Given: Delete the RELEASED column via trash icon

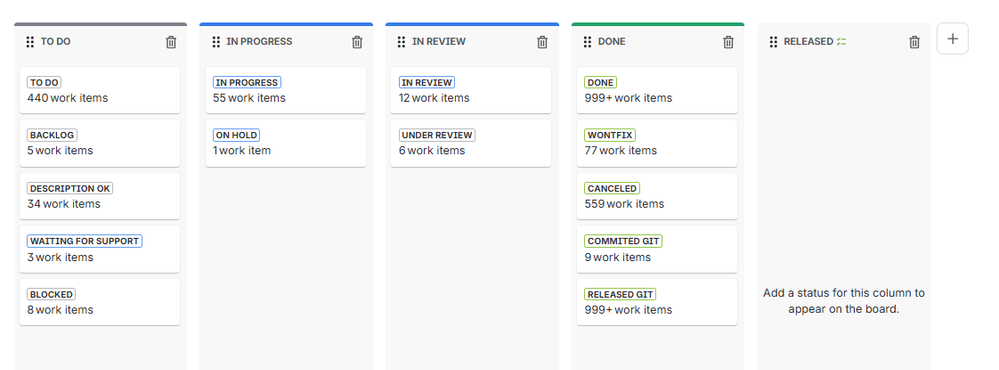Looking at the screenshot, I should 914,42.
